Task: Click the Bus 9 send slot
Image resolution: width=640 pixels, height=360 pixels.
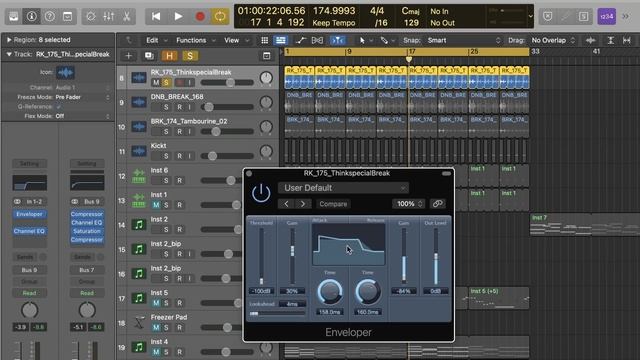Action: 29,270
